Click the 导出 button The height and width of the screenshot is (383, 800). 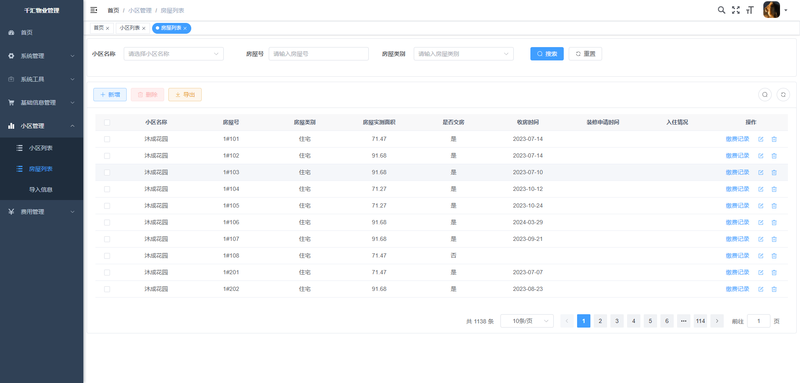pyautogui.click(x=185, y=94)
